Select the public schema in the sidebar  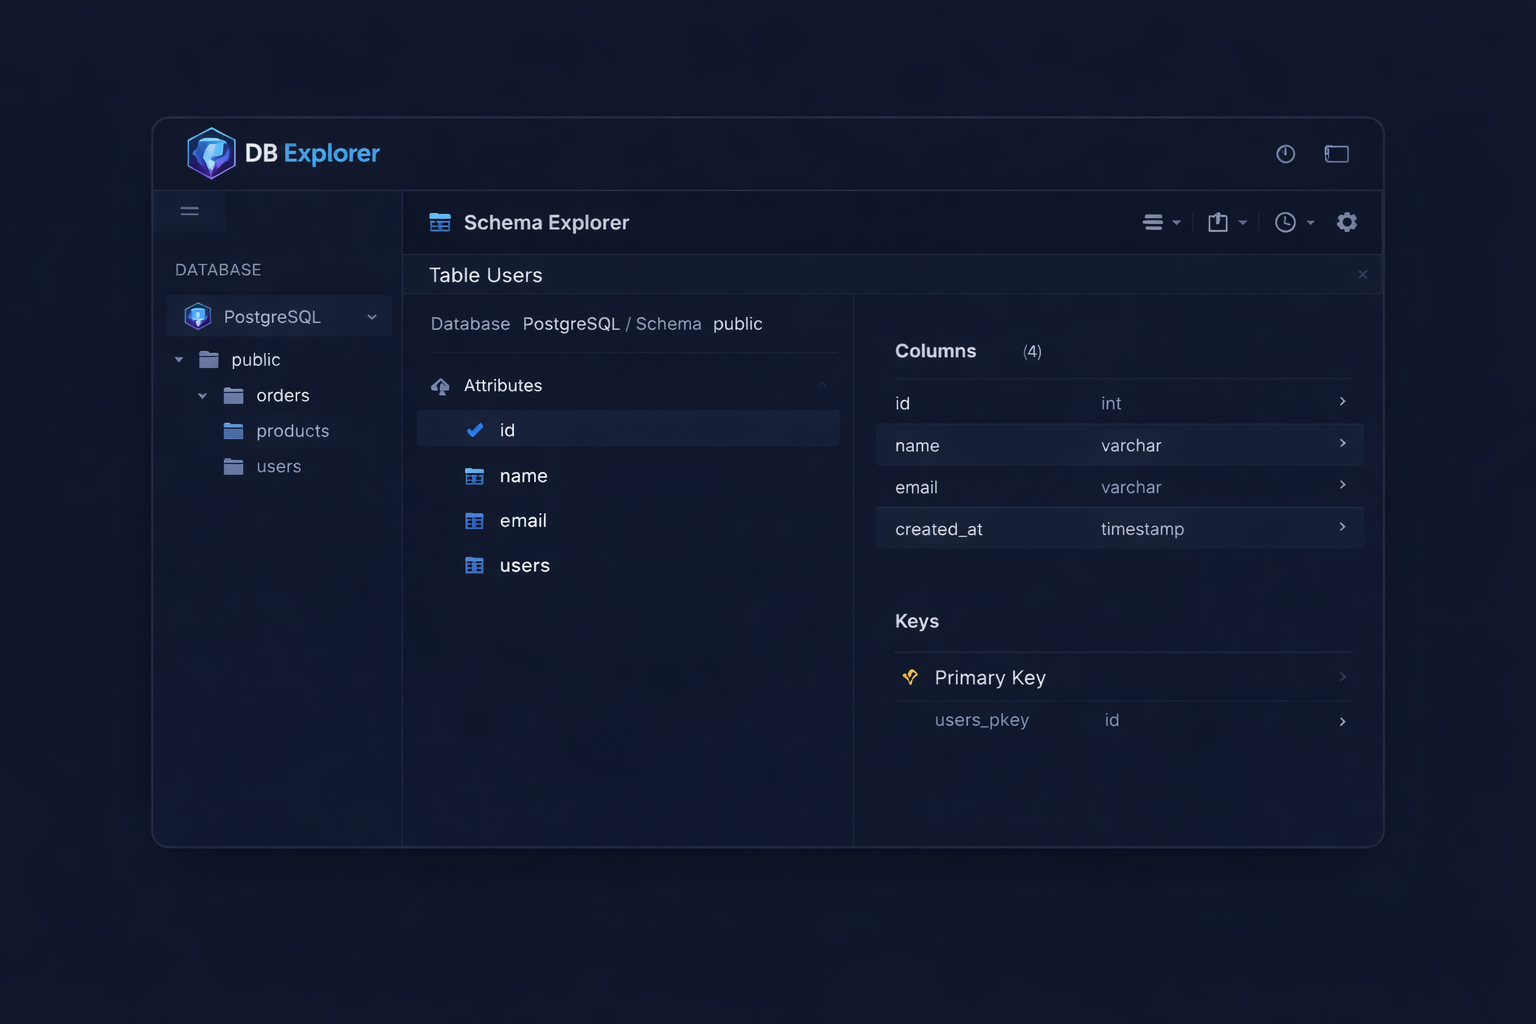tap(255, 359)
